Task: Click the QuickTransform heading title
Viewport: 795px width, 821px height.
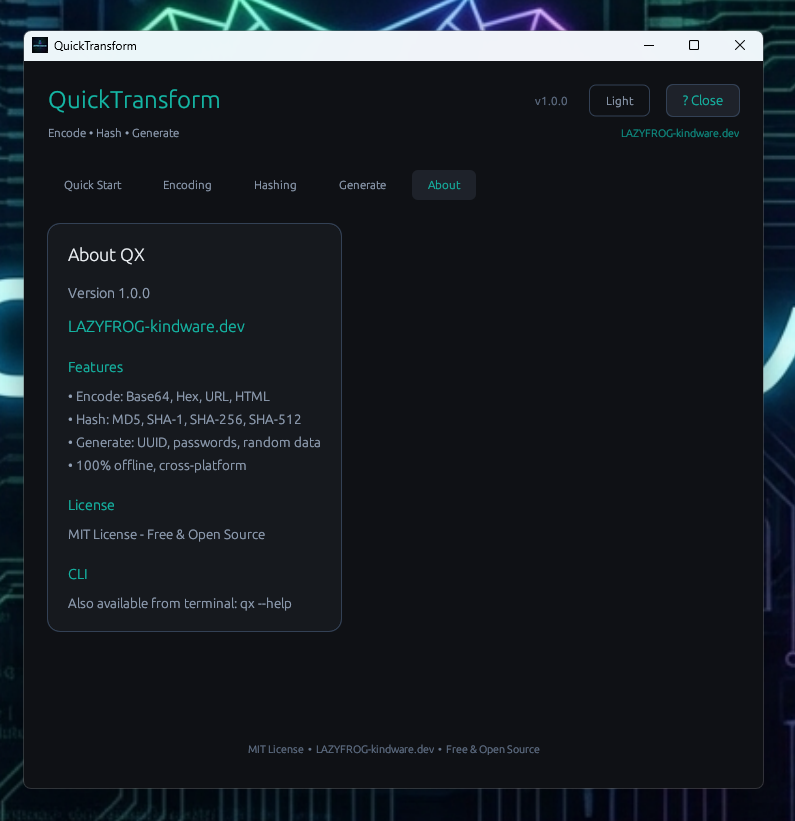Action: coord(135,100)
